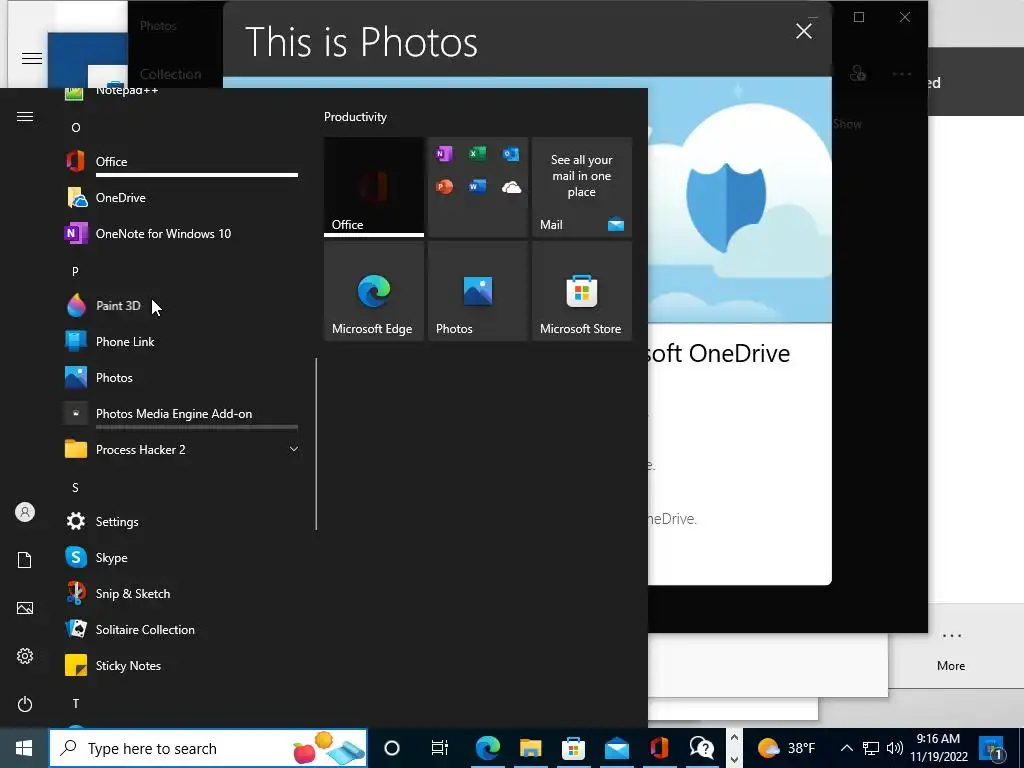Launch Paint 3D from the Start menu
Image resolution: width=1024 pixels, height=768 pixels.
tap(181, 306)
